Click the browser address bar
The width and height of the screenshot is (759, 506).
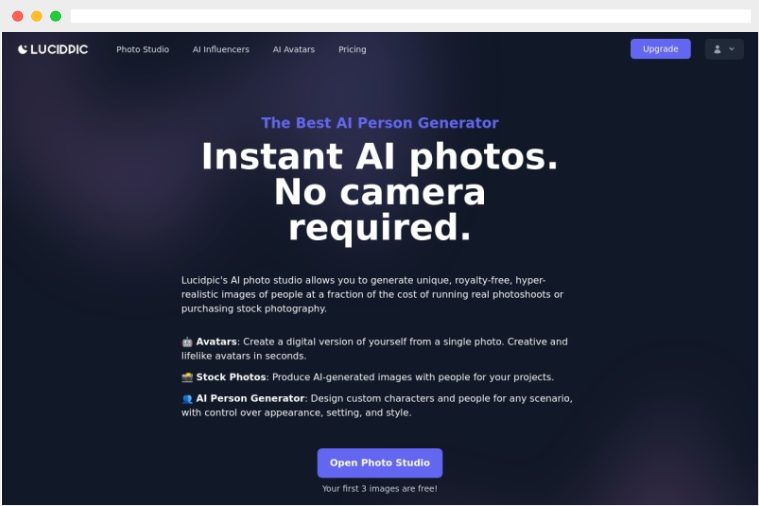tap(410, 16)
